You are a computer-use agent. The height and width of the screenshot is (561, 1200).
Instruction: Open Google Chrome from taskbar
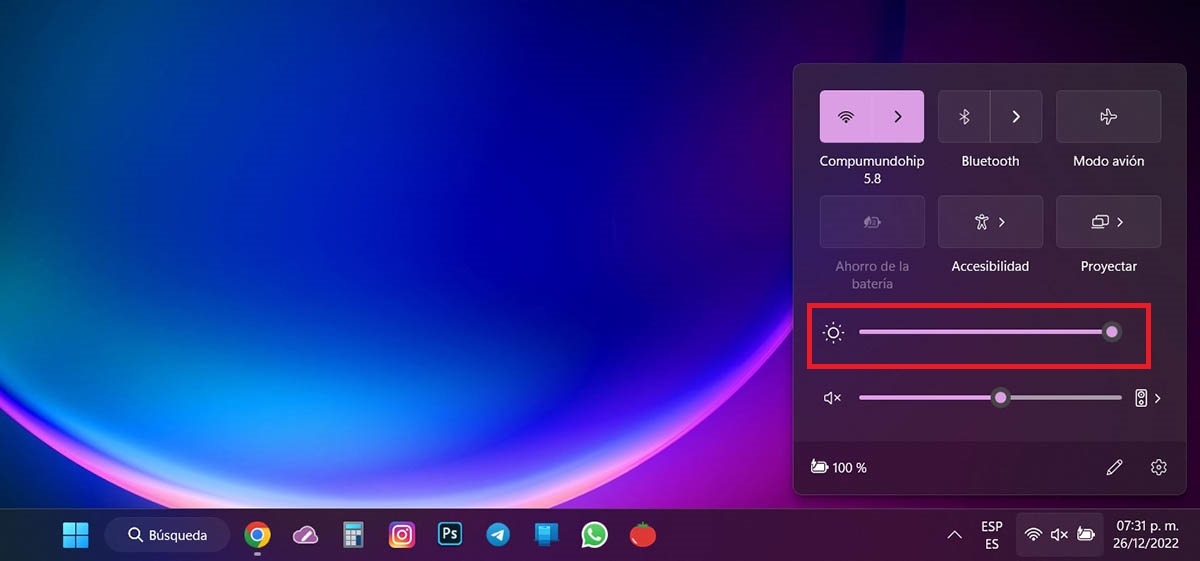click(x=257, y=535)
